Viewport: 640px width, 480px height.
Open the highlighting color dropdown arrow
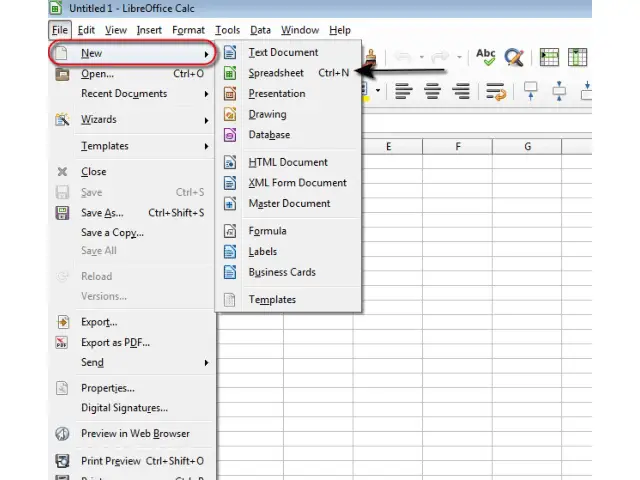(378, 91)
